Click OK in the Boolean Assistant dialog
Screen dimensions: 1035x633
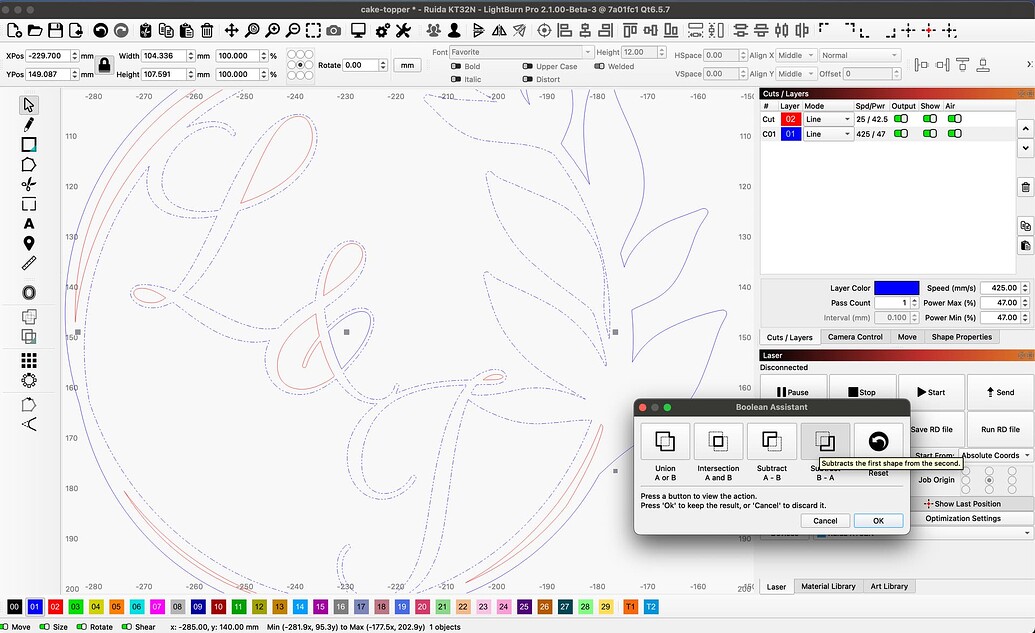coord(878,520)
